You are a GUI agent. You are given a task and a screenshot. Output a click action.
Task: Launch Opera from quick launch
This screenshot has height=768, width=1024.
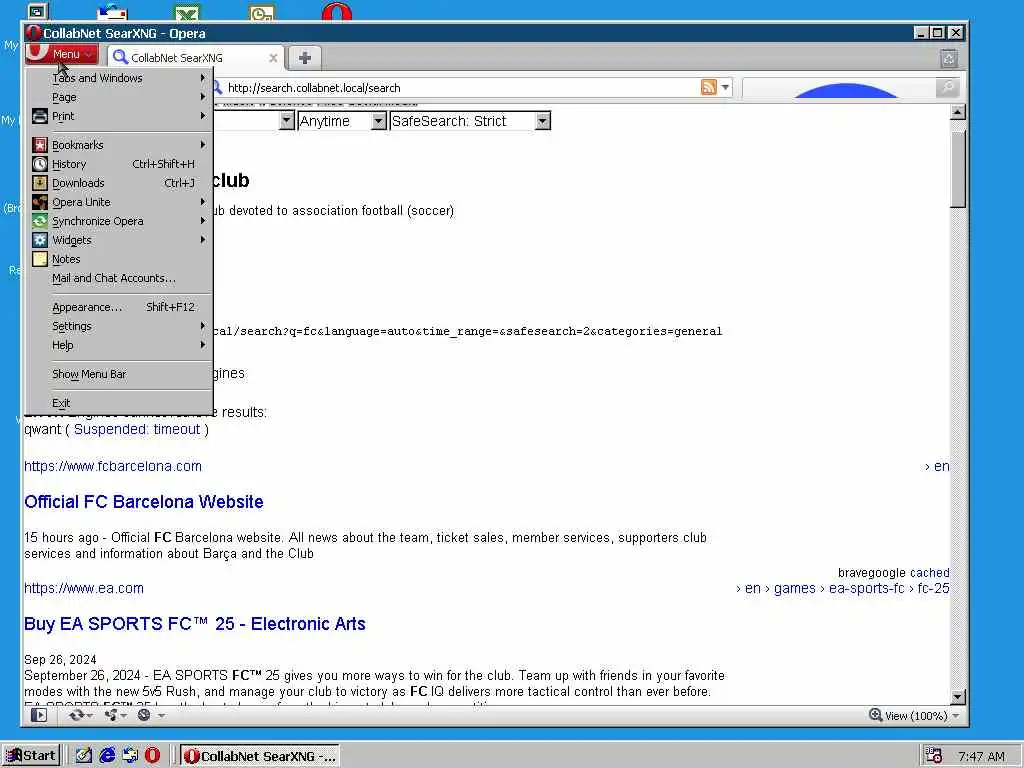(x=152, y=756)
